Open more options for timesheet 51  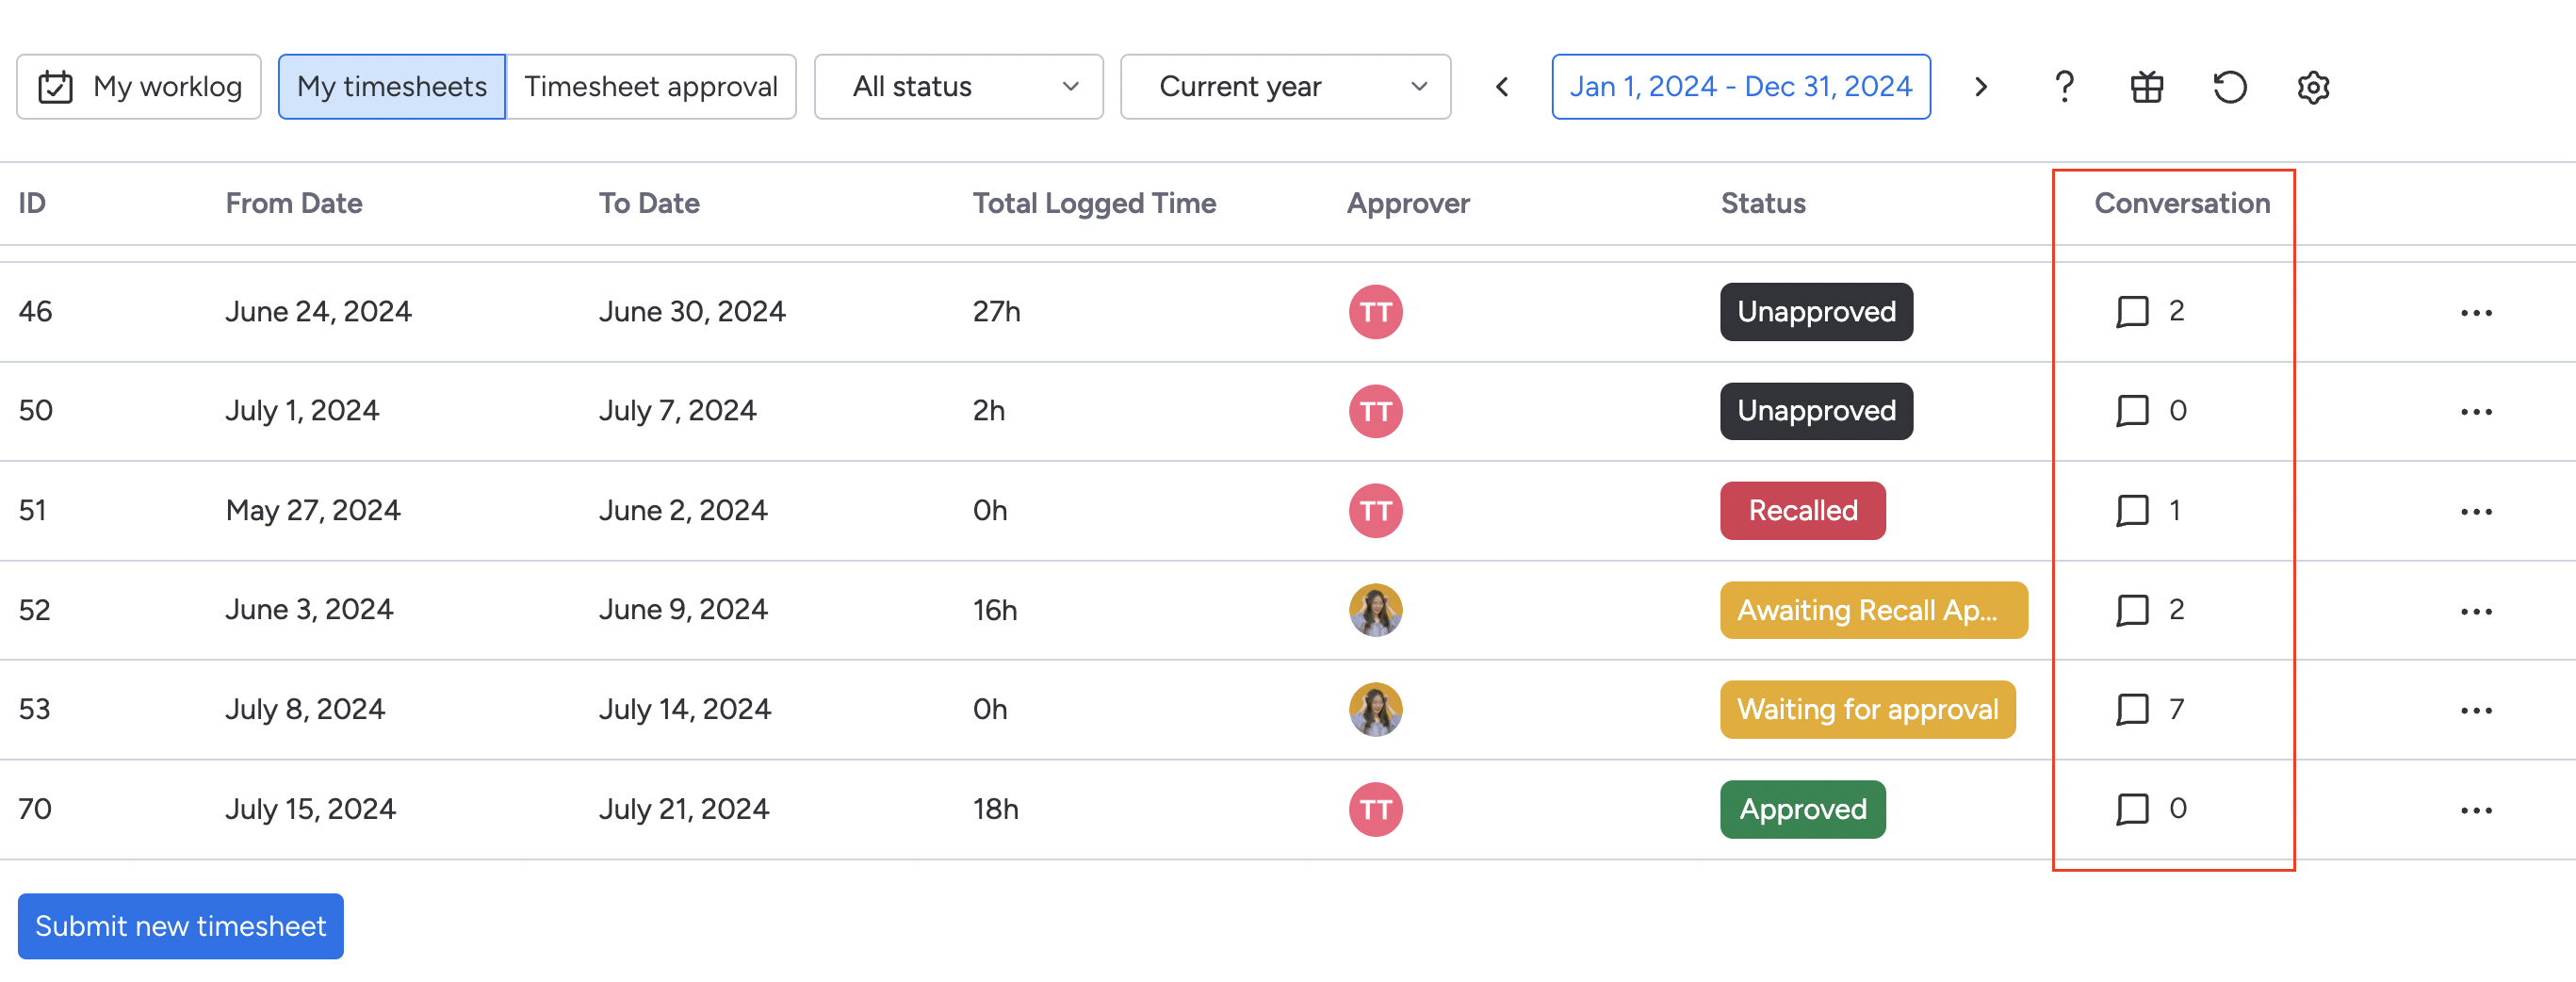click(2476, 512)
